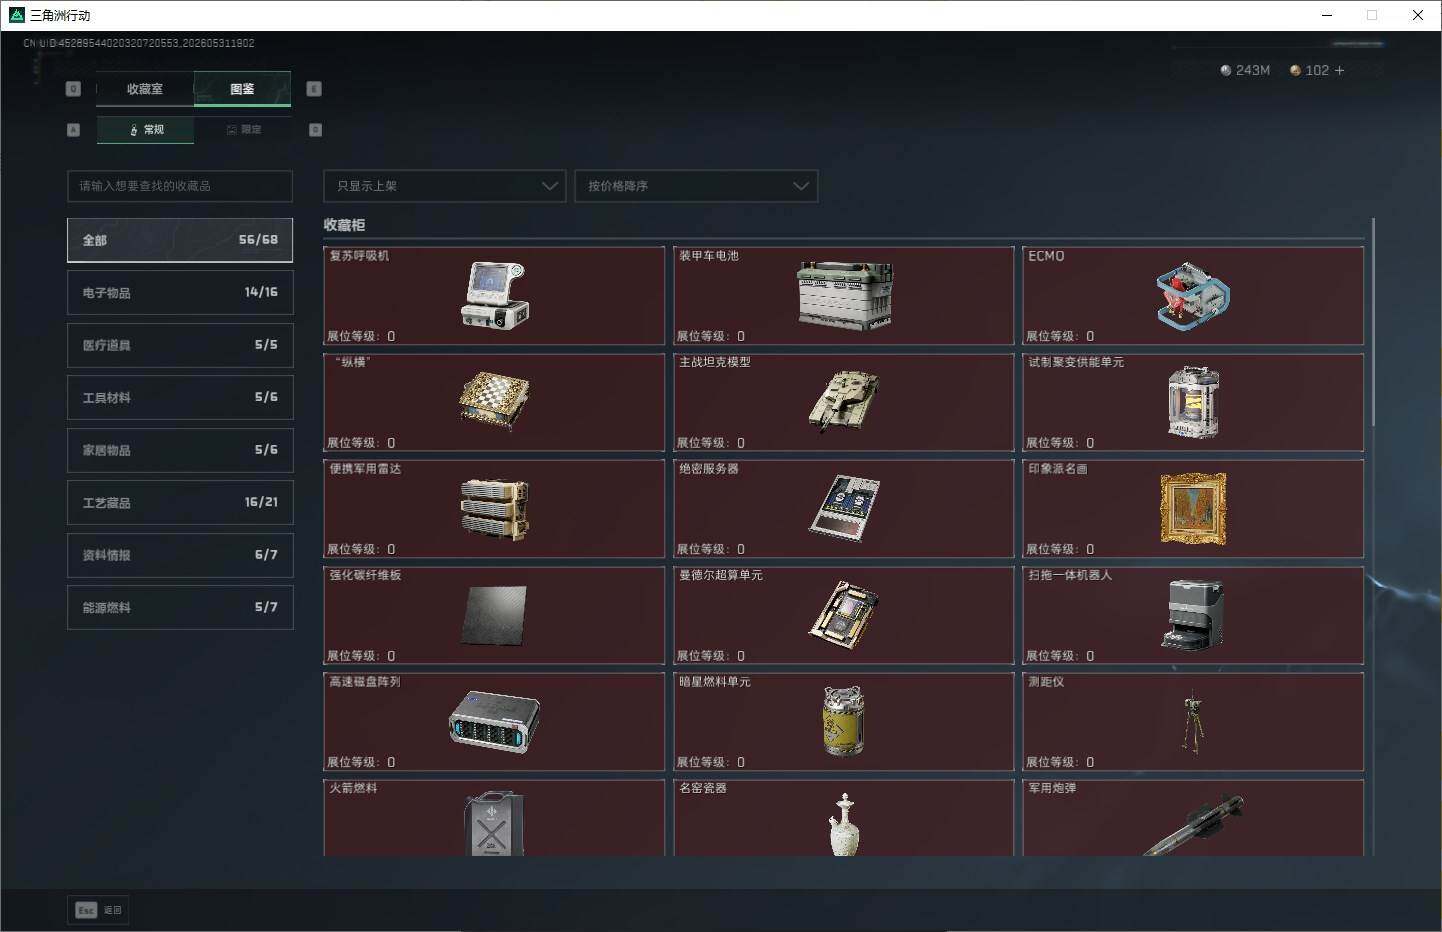Screen dimensions: 1442x932
Task: Open the 主战坦克模型 tank icon
Action: (x=844, y=400)
